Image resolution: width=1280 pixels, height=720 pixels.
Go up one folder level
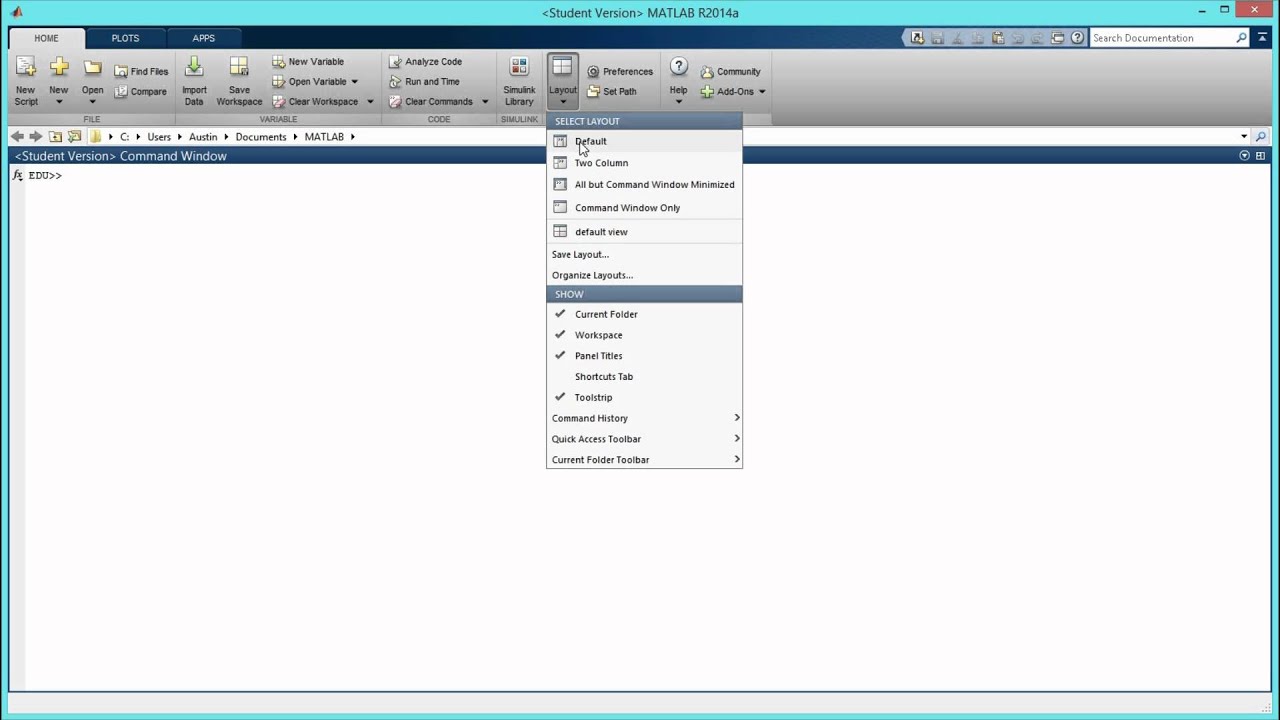(x=55, y=136)
